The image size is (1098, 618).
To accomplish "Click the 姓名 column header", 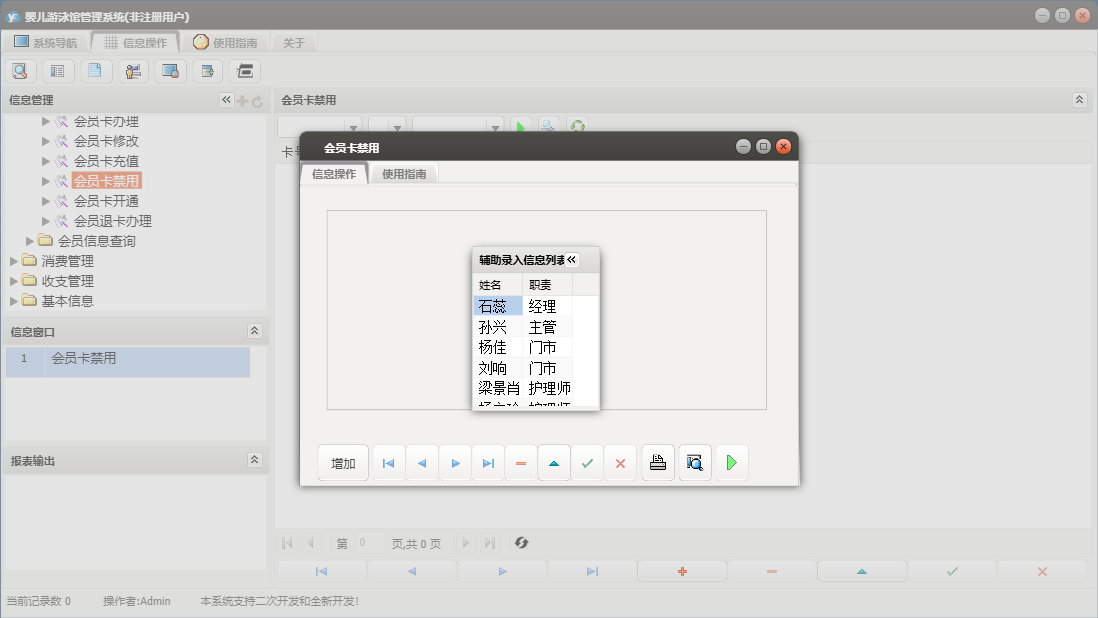I will coord(490,285).
